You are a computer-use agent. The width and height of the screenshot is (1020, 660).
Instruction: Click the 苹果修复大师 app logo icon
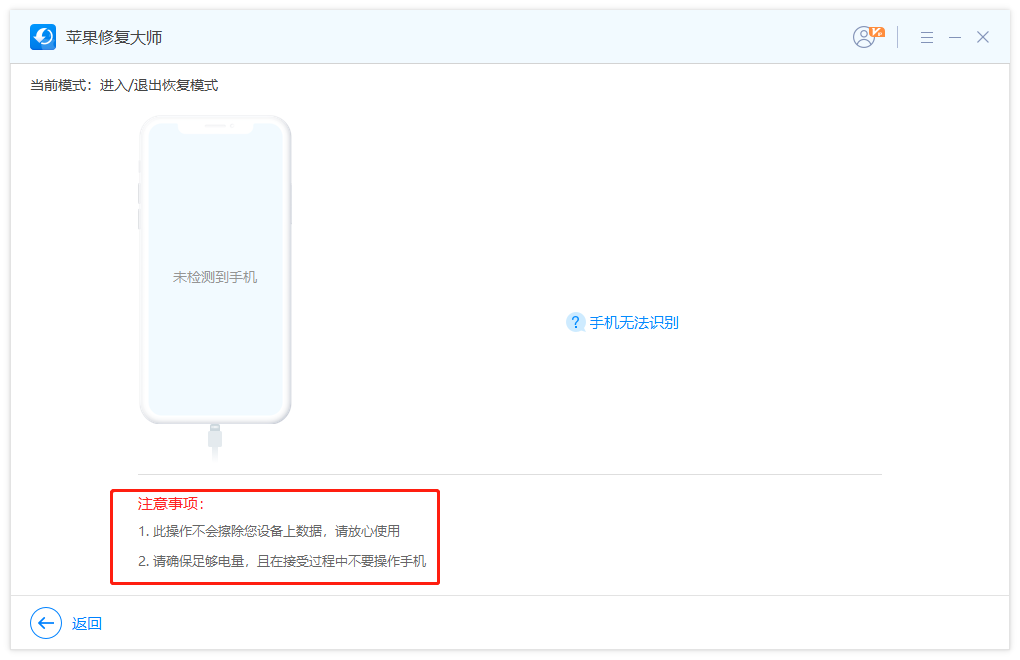(43, 37)
